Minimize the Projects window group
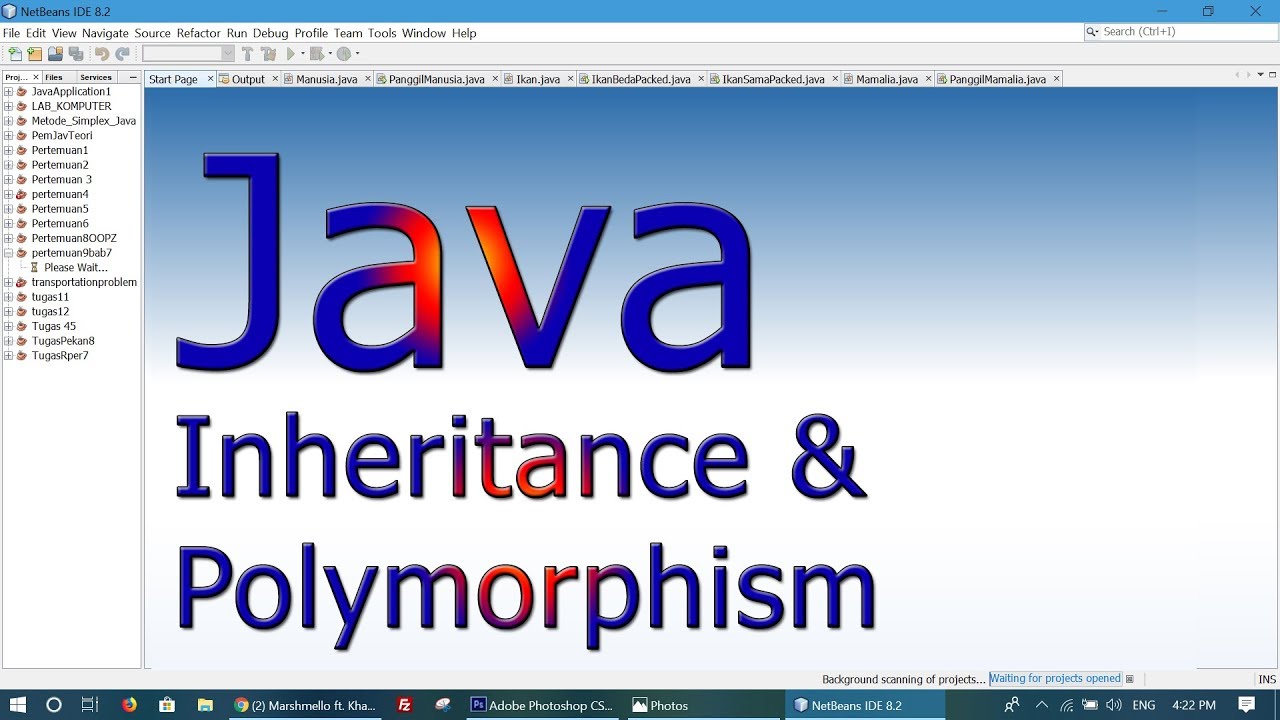1280x720 pixels. click(132, 77)
